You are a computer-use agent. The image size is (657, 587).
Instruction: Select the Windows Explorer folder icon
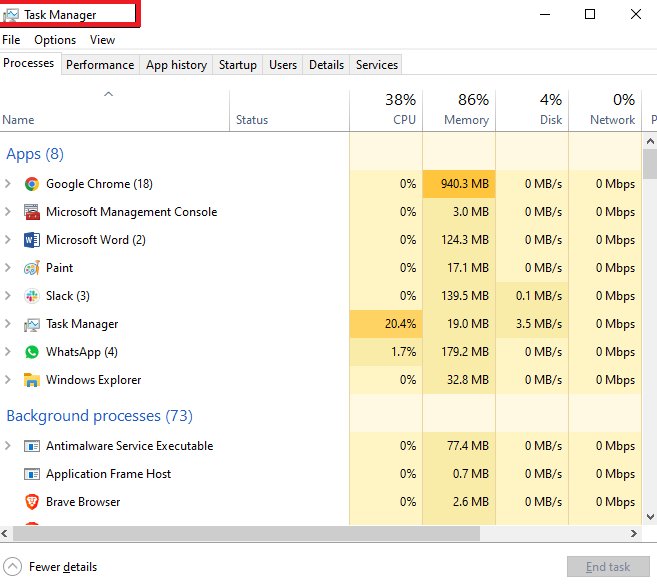pyautogui.click(x=31, y=380)
